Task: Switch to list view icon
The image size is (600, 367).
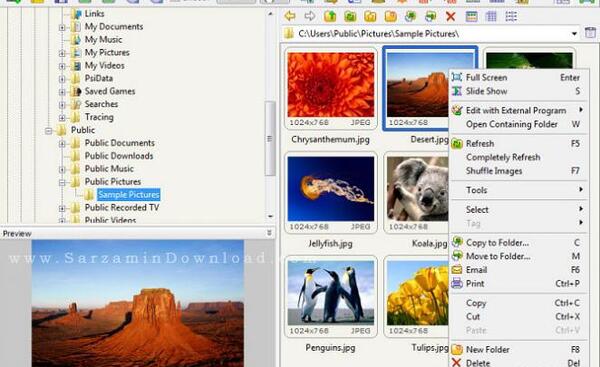Action: pyautogui.click(x=511, y=16)
